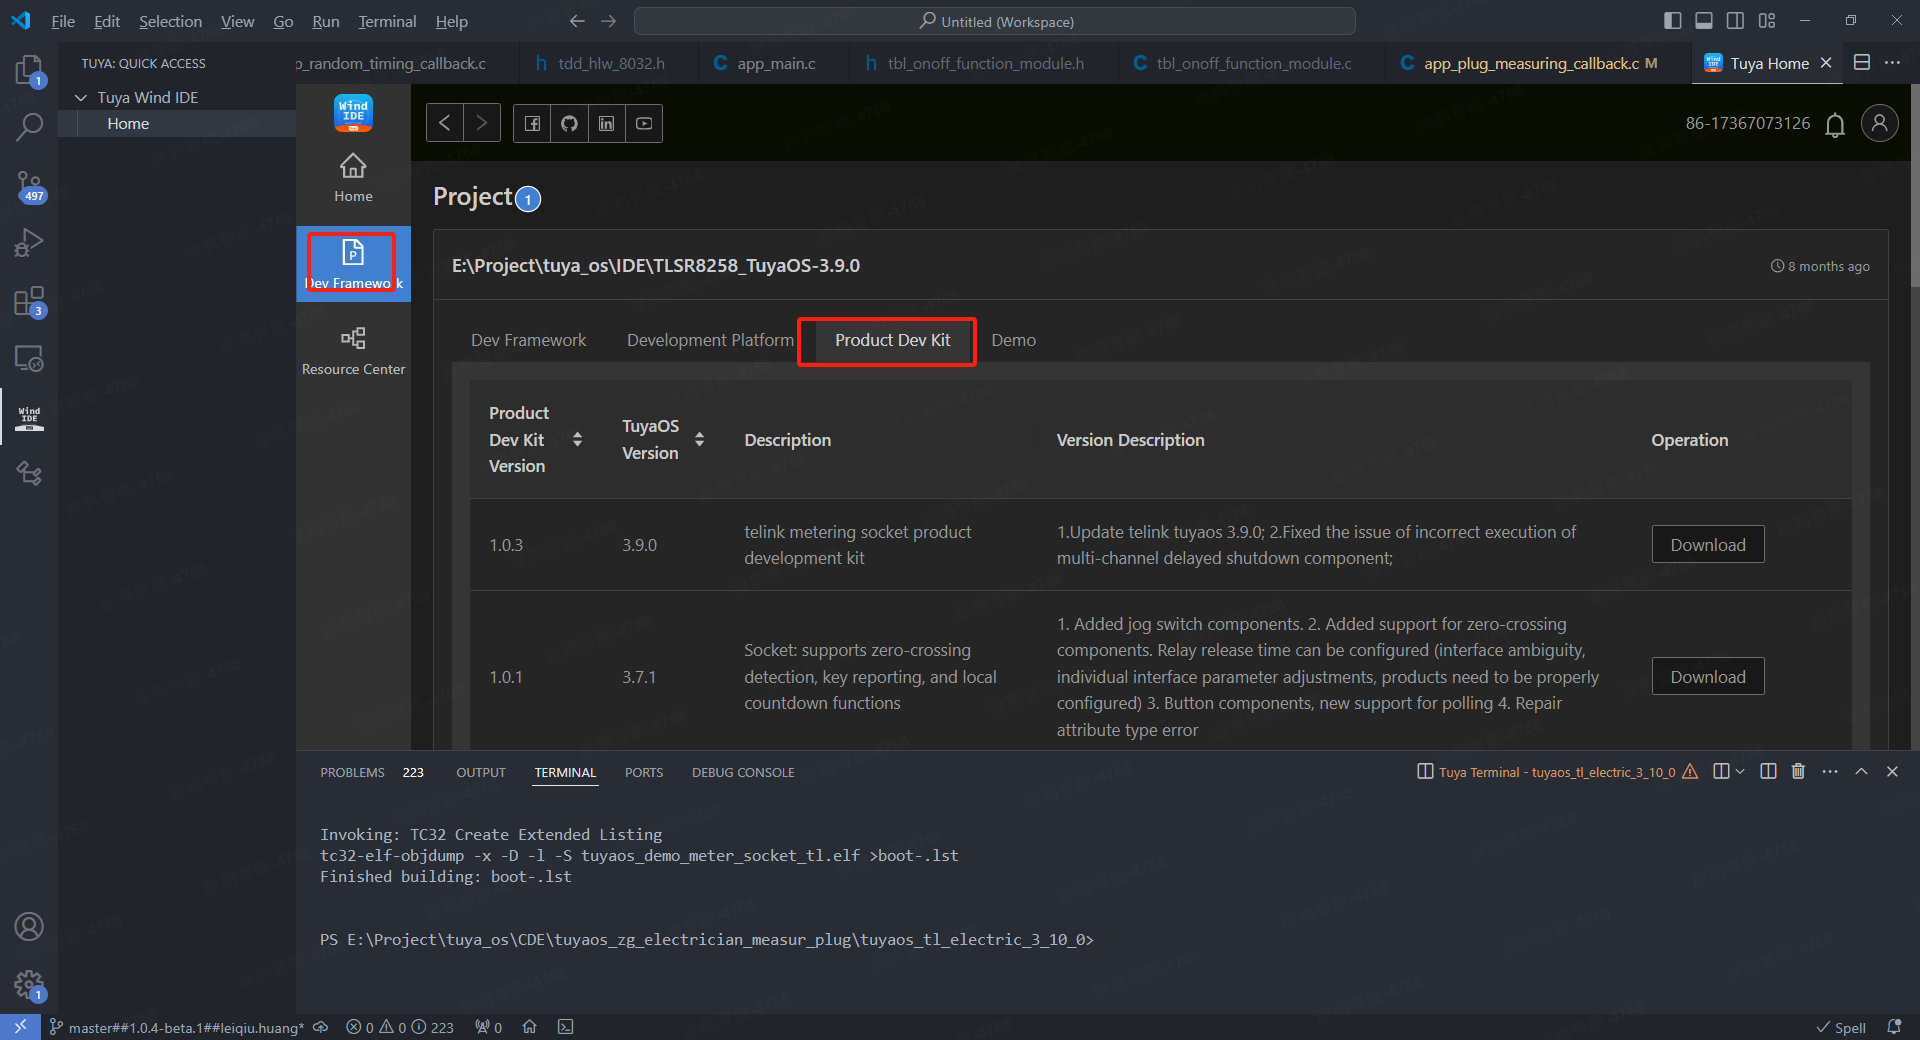
Task: Kill terminal with the trash icon
Action: [1798, 771]
